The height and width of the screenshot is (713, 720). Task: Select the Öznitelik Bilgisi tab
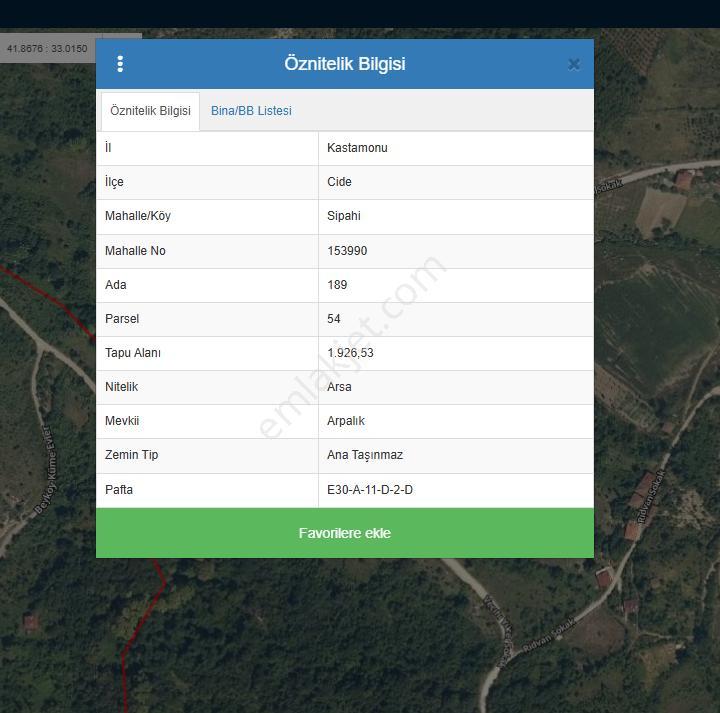click(150, 111)
